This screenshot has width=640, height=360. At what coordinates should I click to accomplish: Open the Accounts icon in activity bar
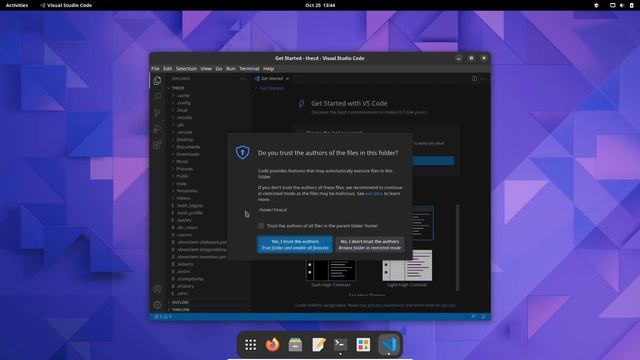[x=157, y=289]
